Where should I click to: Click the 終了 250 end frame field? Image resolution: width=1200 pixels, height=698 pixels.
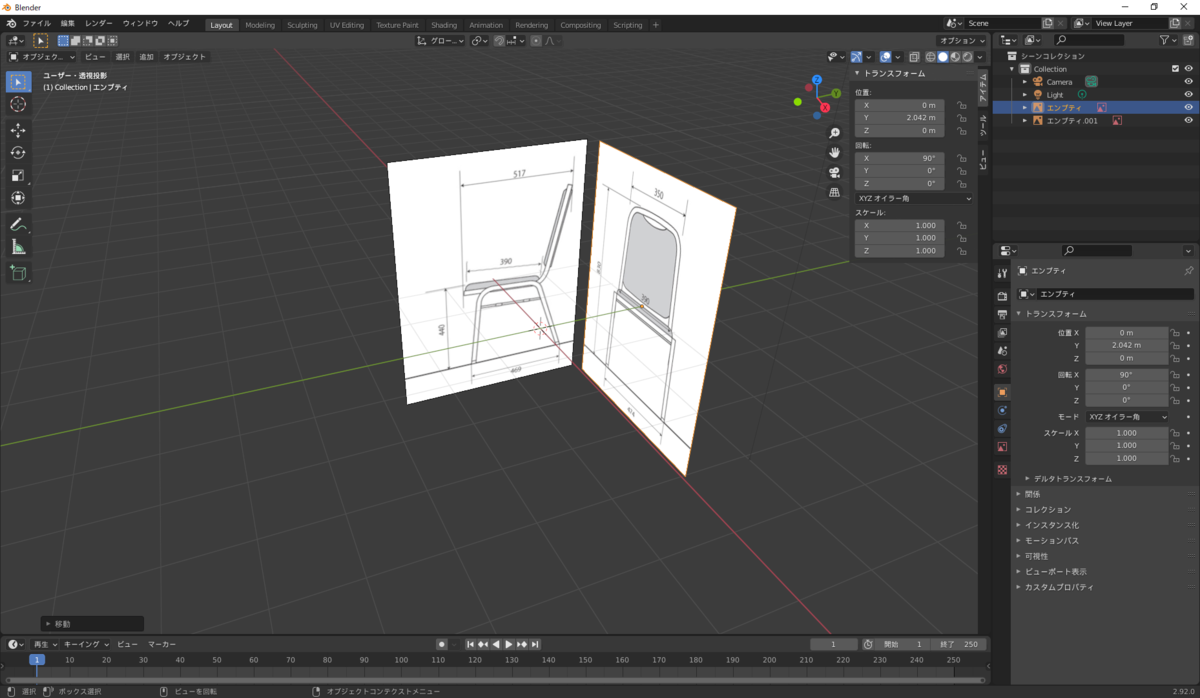958,644
